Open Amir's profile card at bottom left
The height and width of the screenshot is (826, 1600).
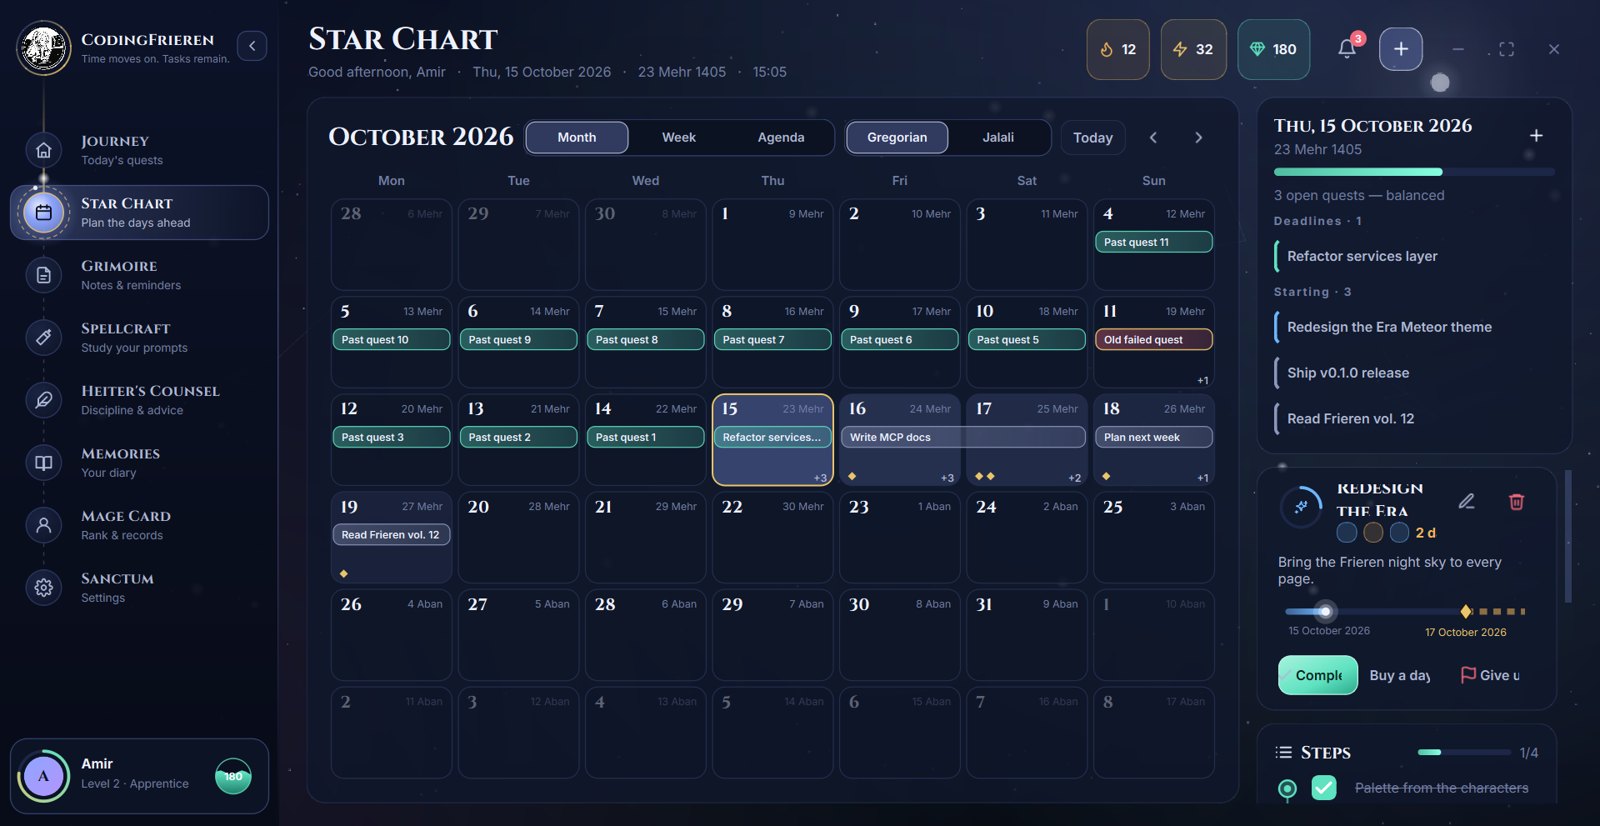(x=139, y=776)
